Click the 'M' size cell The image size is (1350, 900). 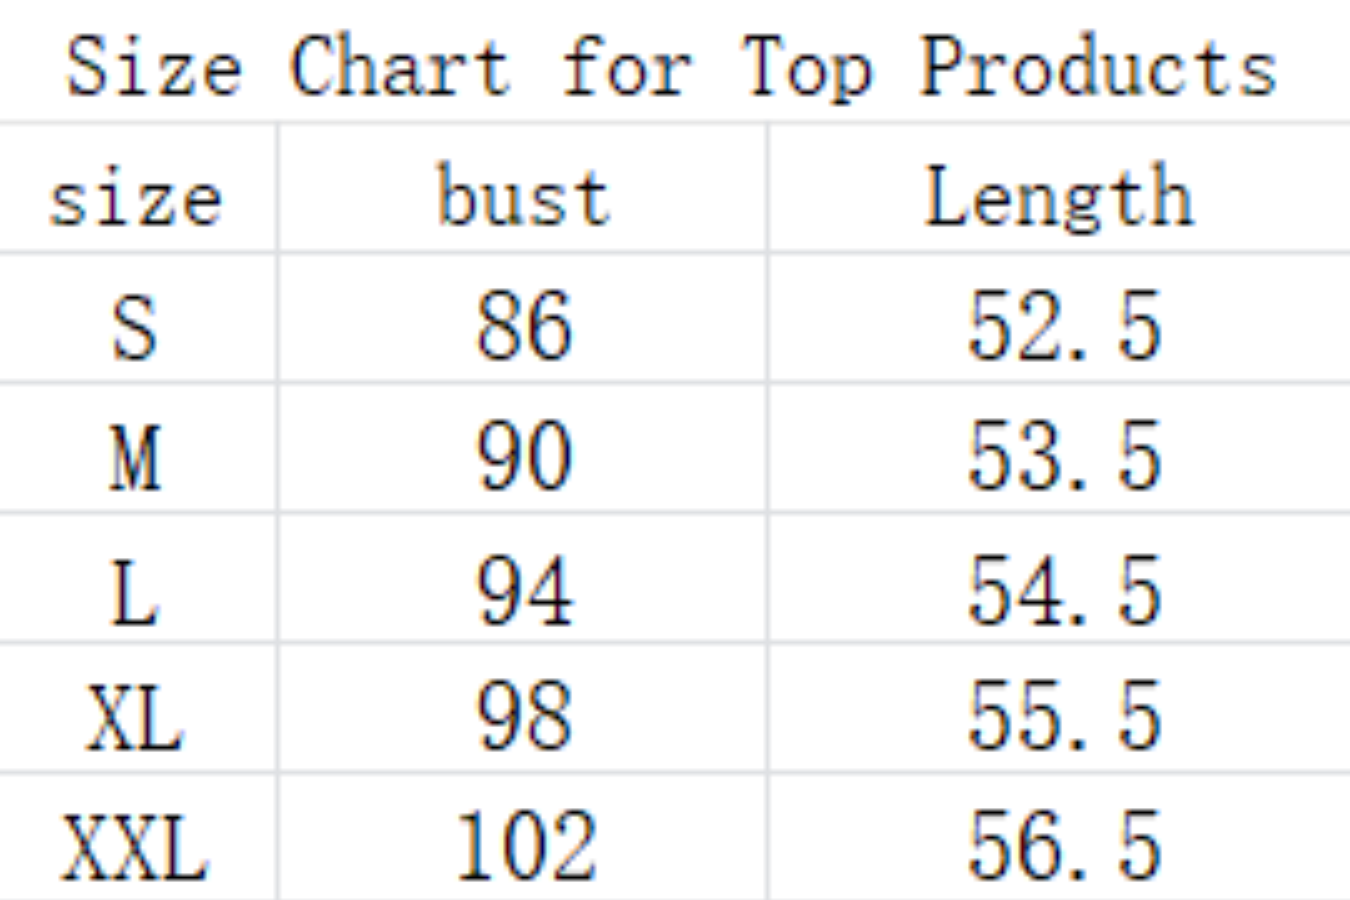click(135, 456)
